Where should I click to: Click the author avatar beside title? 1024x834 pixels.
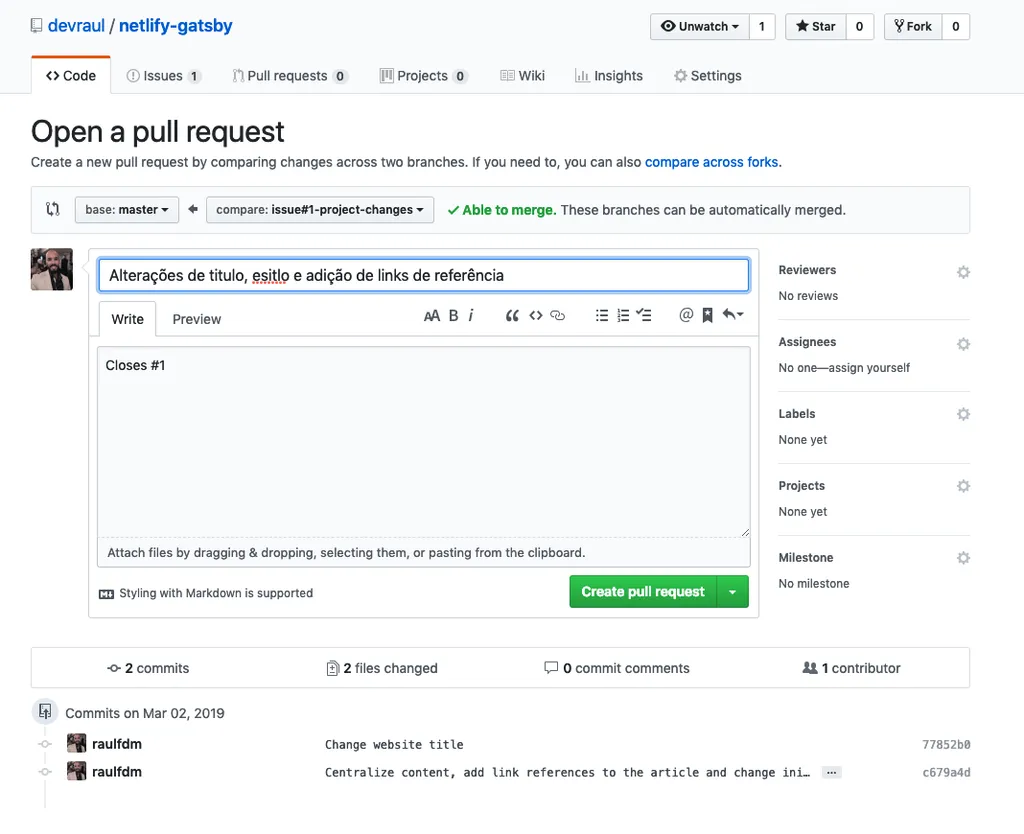pos(52,269)
